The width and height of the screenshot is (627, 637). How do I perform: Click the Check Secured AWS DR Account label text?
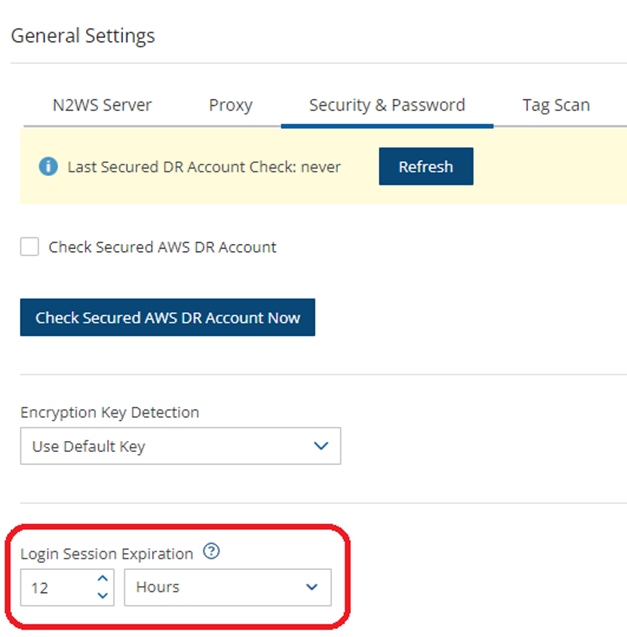click(x=162, y=247)
